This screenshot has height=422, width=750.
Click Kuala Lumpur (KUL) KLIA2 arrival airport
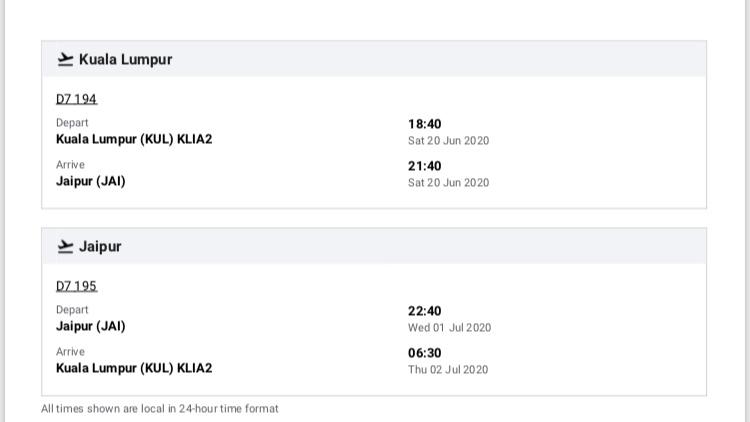coord(134,368)
